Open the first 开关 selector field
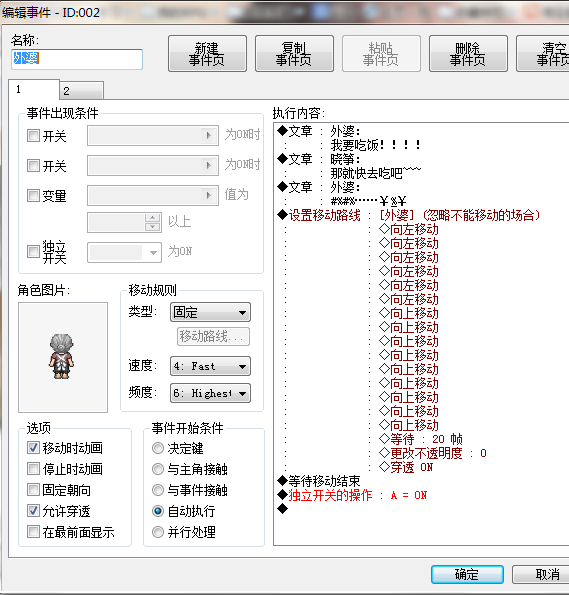569x595 pixels. (153, 135)
